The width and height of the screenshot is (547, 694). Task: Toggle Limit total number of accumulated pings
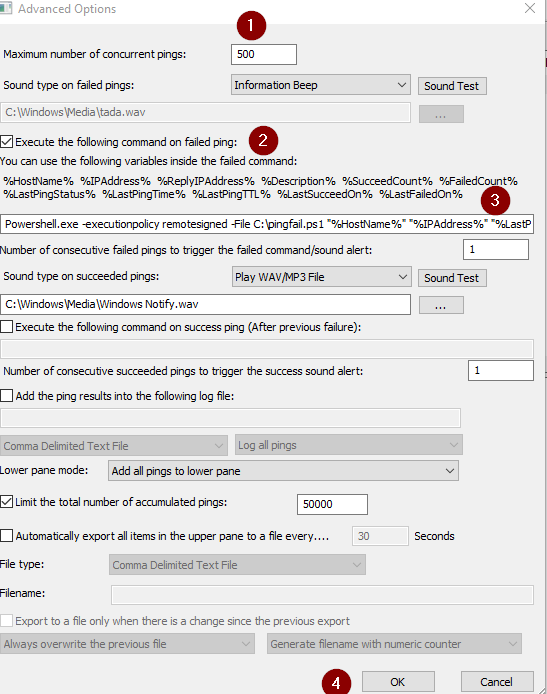pyautogui.click(x=7, y=501)
